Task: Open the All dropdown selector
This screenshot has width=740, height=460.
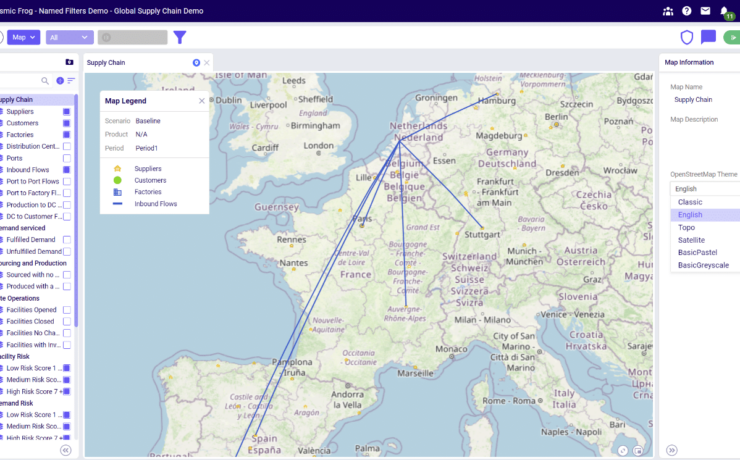Action: tap(69, 37)
